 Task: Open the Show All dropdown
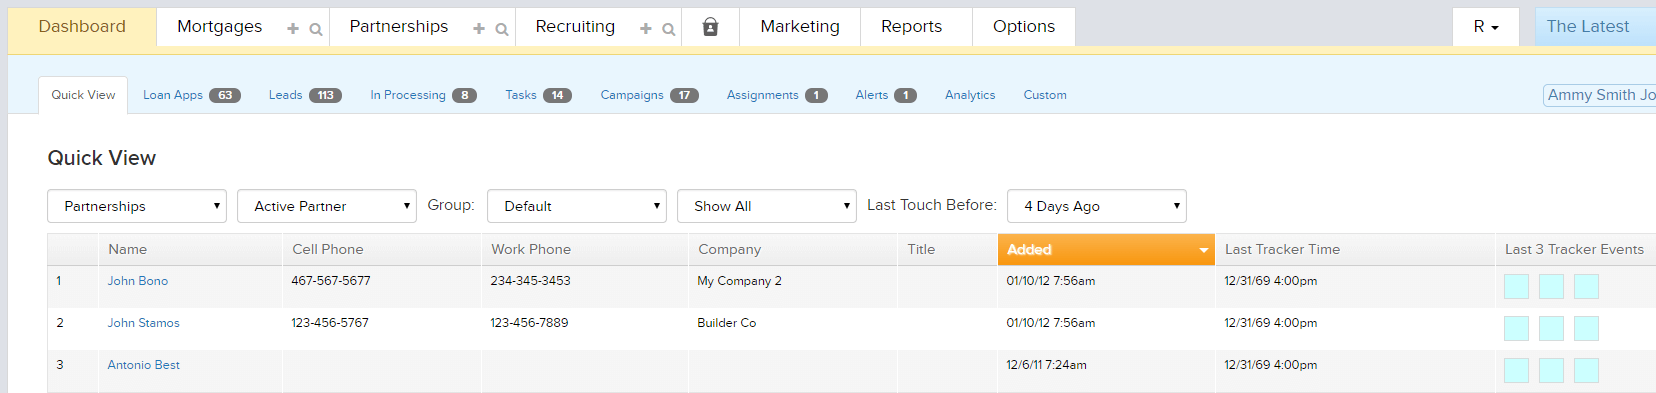tap(767, 206)
